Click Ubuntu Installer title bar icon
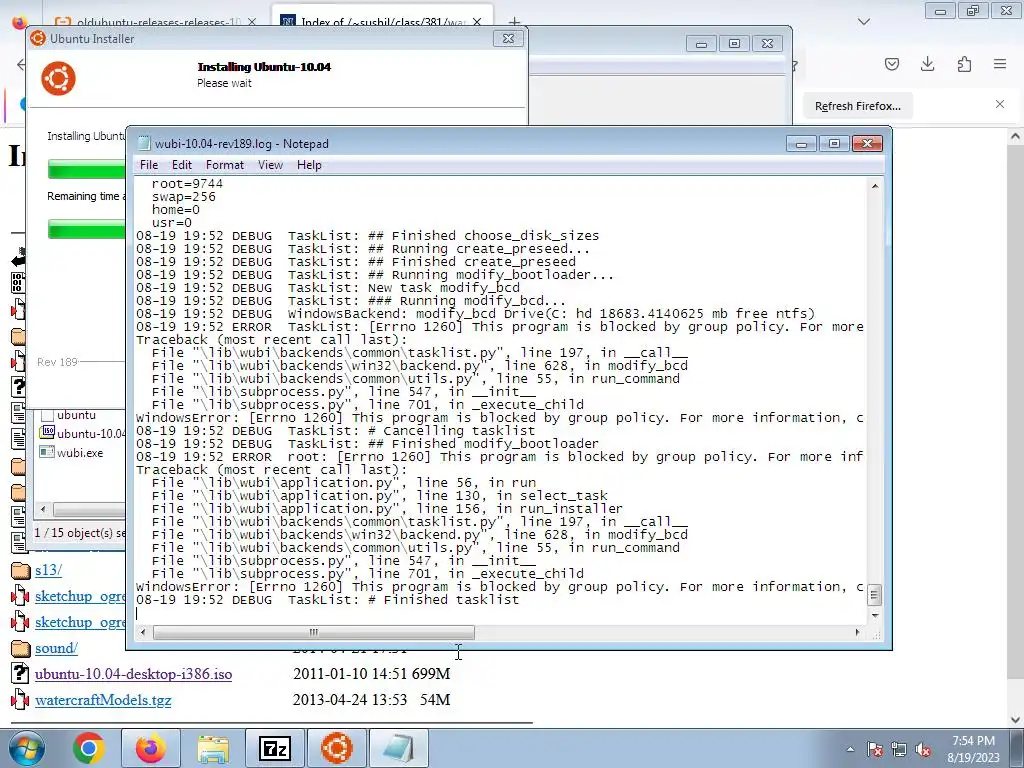This screenshot has width=1024, height=768. pos(38,39)
